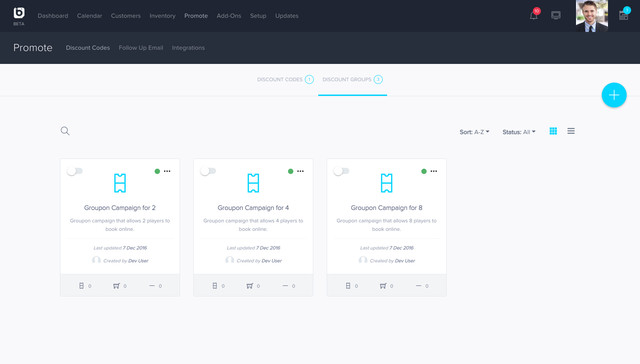Toggle the switch on Groupon Campaign for 2

click(75, 171)
